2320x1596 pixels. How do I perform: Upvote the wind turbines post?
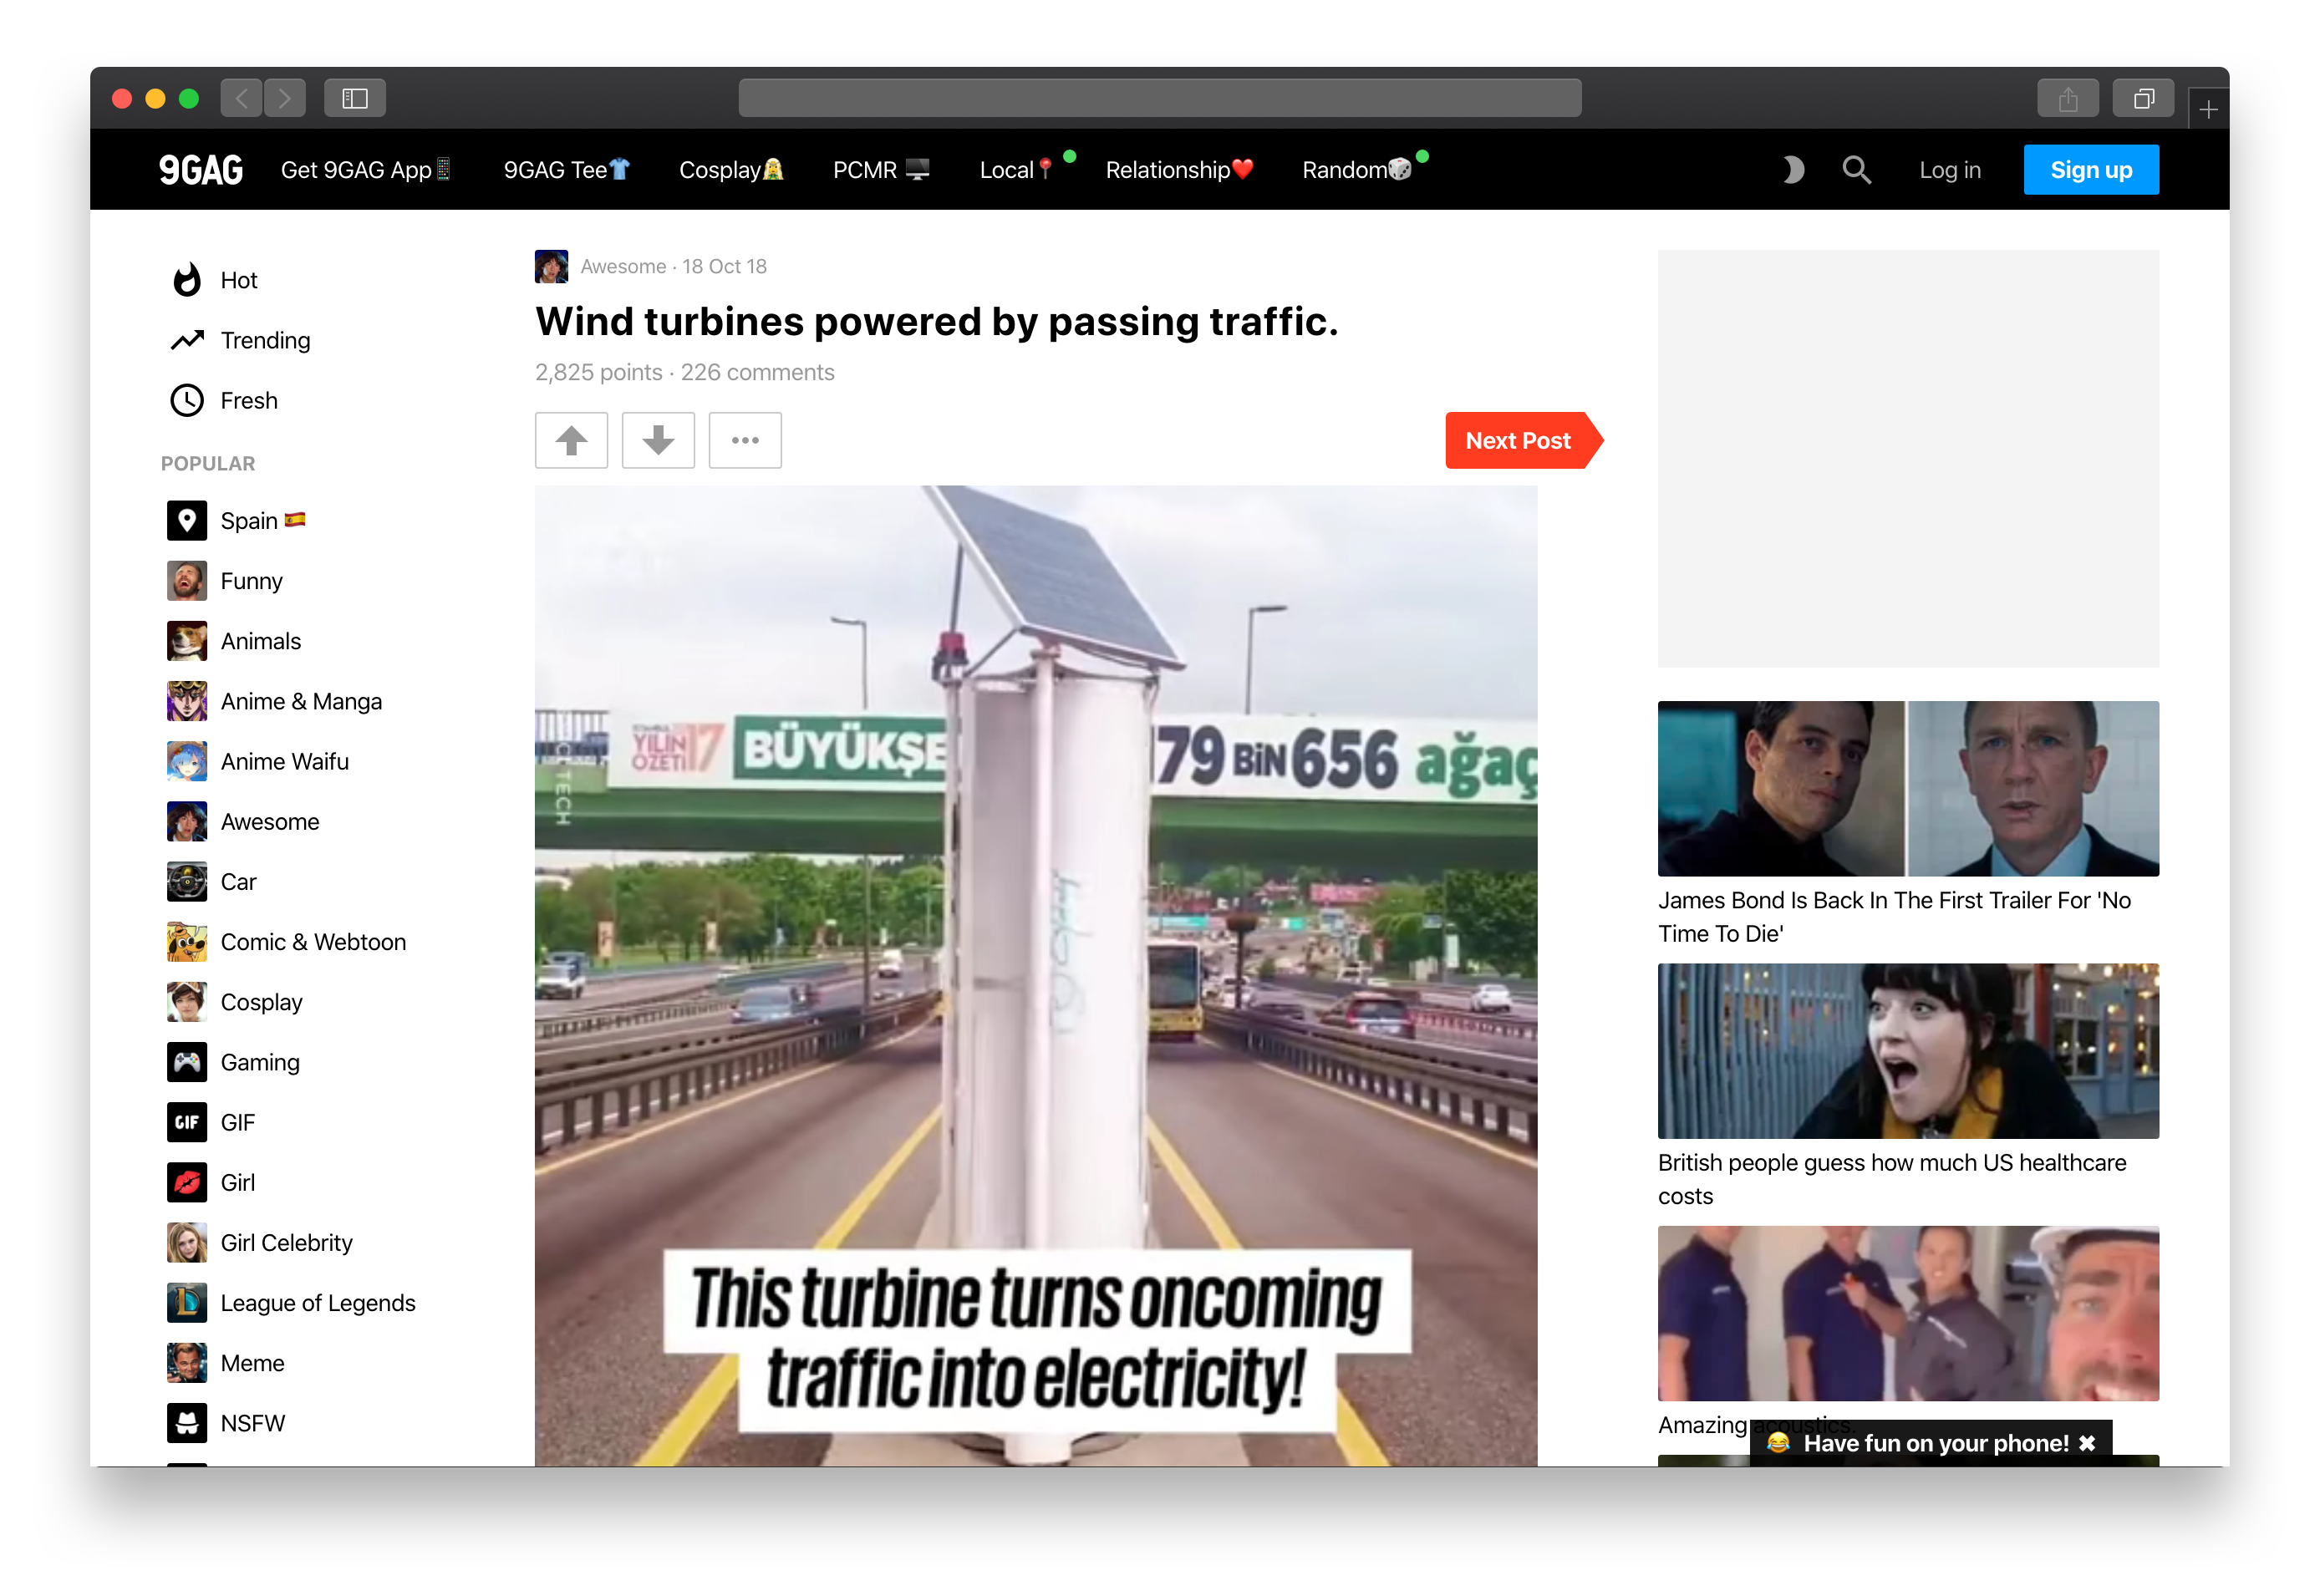[x=571, y=440]
